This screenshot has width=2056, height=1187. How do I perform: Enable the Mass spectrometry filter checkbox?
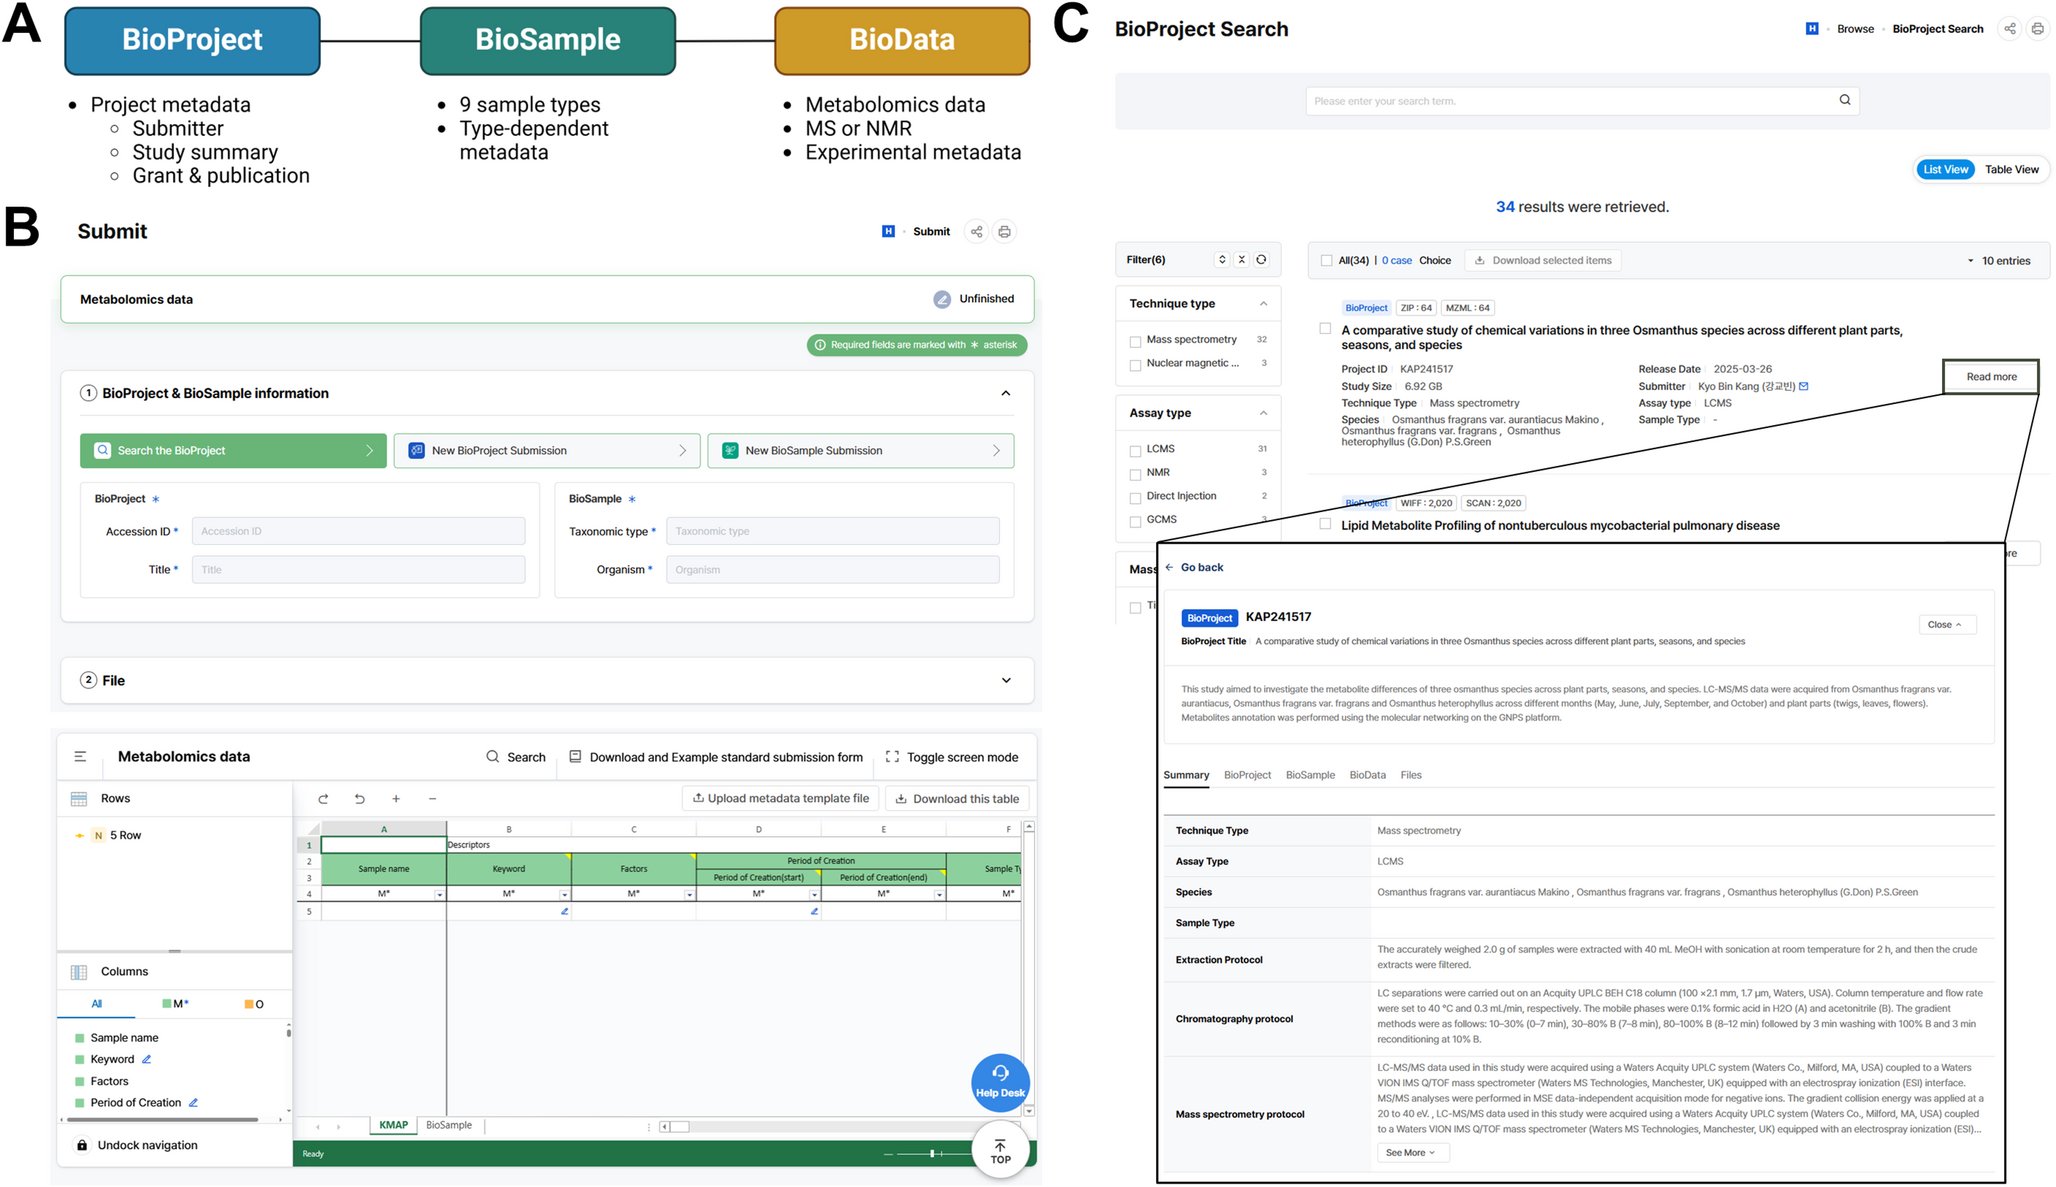coord(1135,341)
